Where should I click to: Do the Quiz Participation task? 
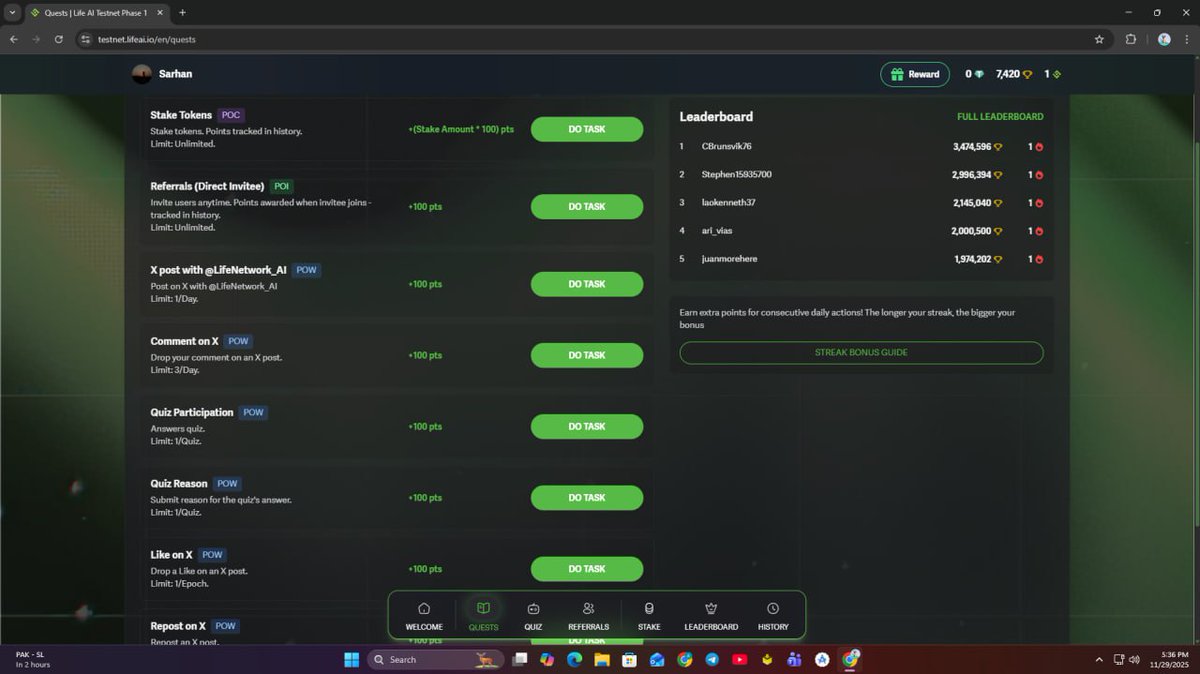[587, 426]
